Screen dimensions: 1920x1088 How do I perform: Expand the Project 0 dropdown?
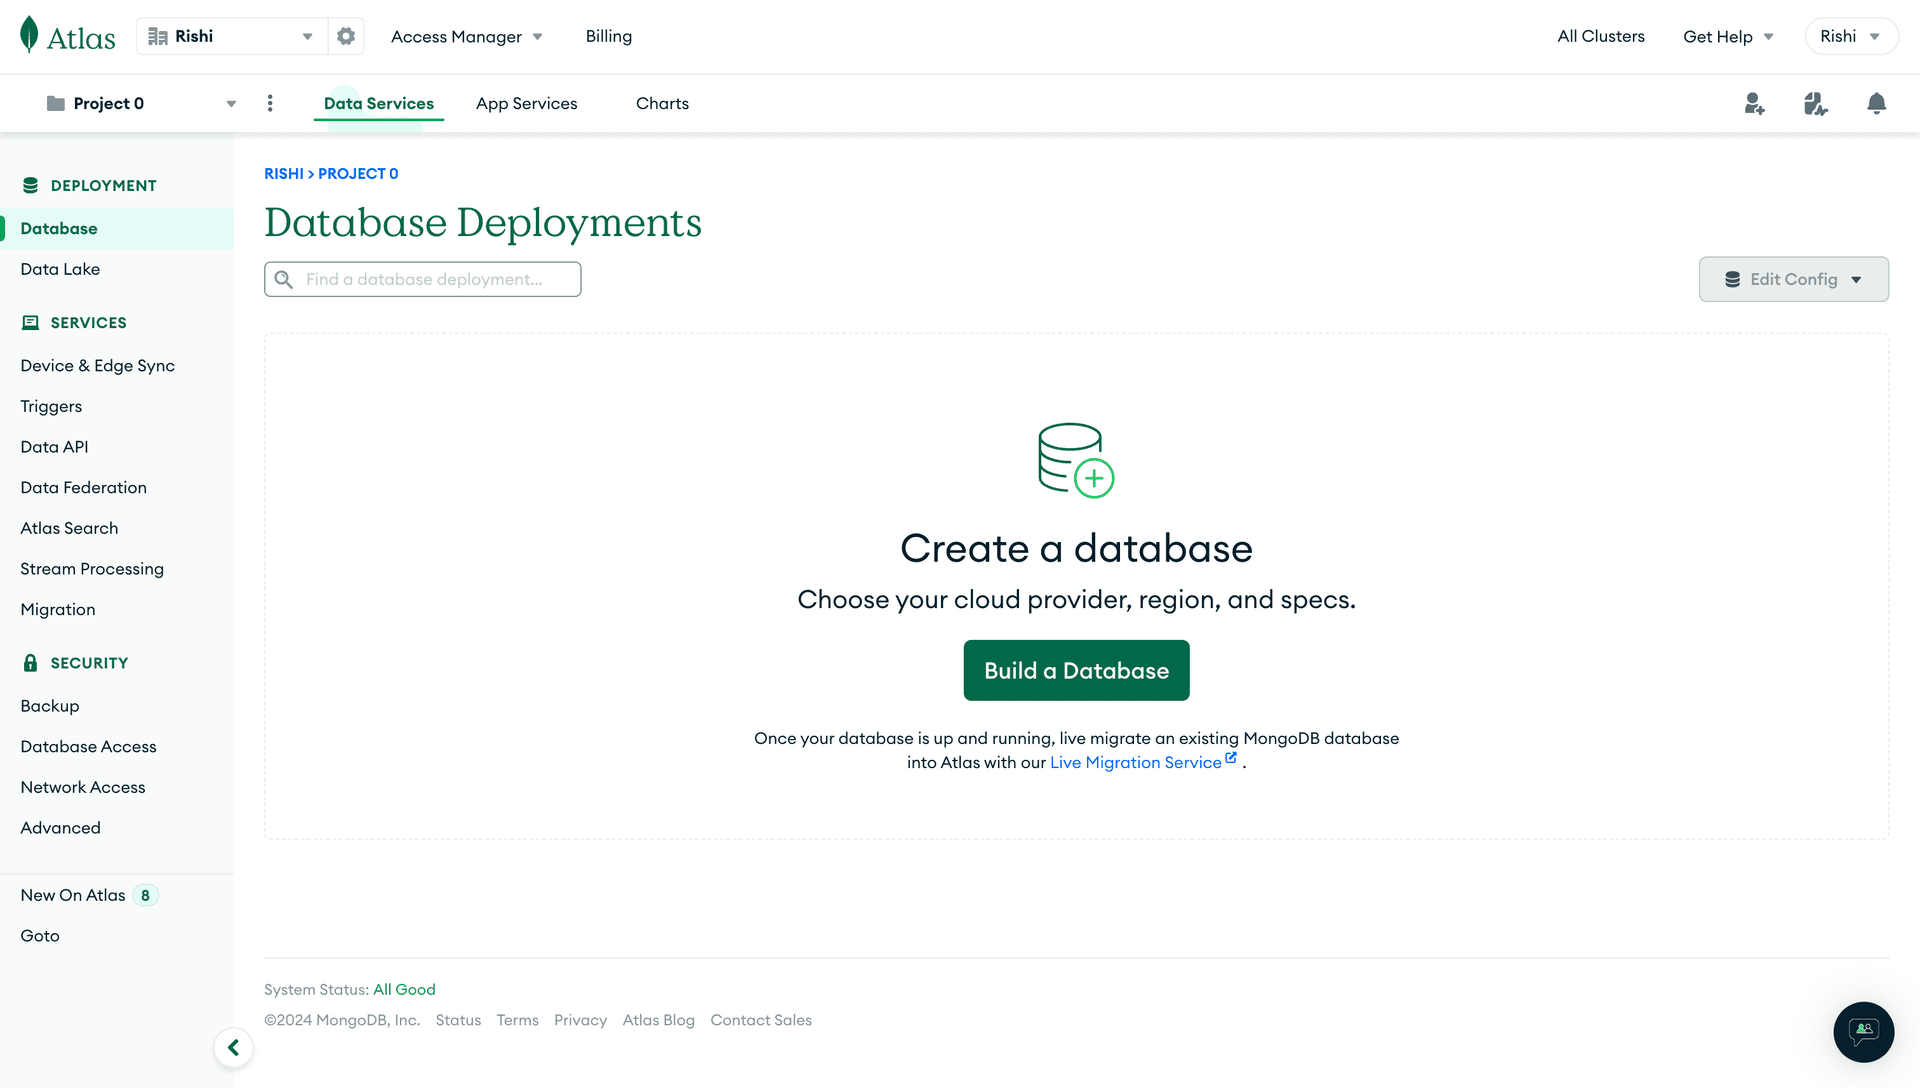pyautogui.click(x=229, y=103)
